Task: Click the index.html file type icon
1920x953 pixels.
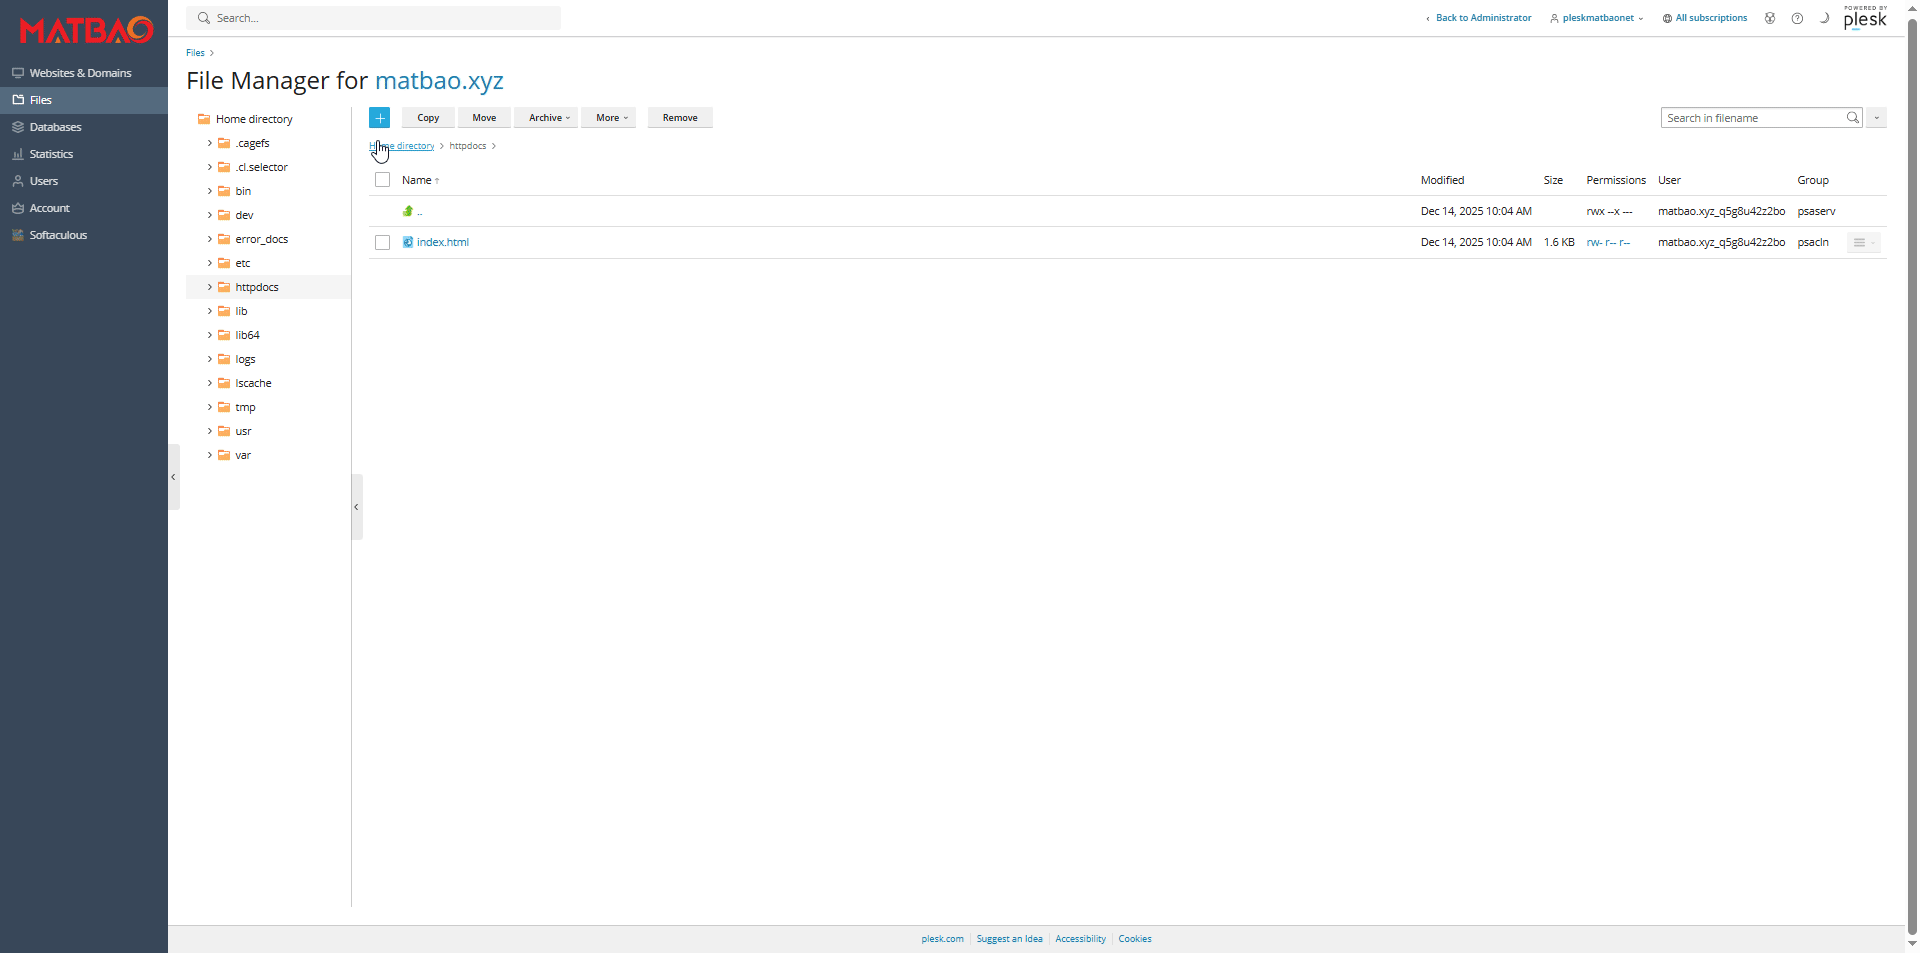Action: [x=408, y=242]
